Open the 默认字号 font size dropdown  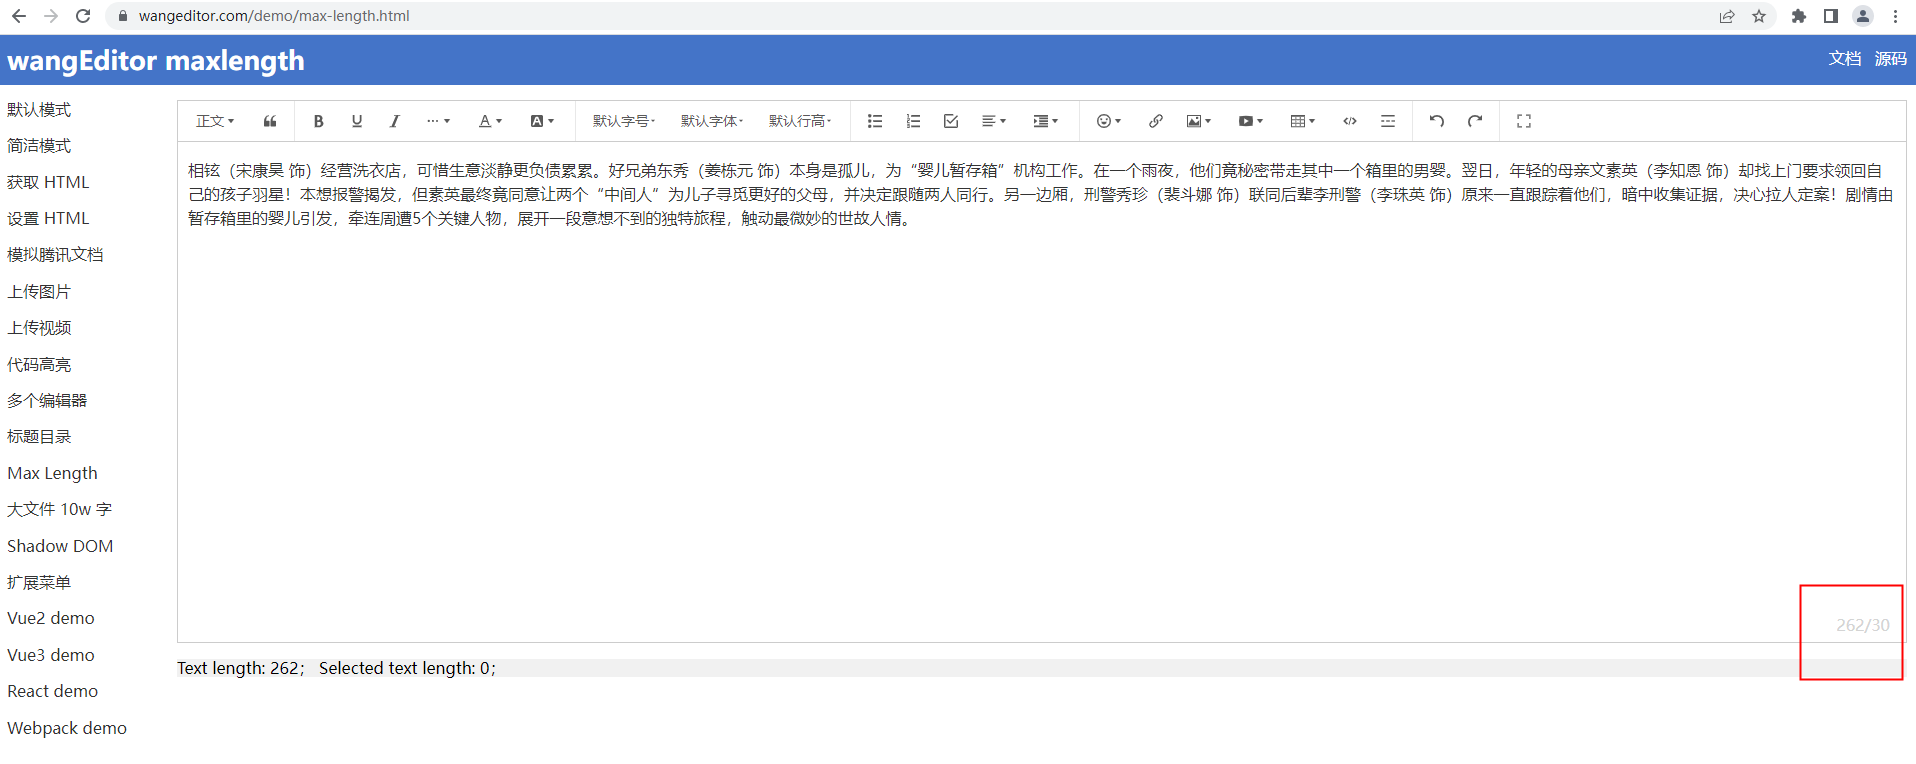point(624,121)
